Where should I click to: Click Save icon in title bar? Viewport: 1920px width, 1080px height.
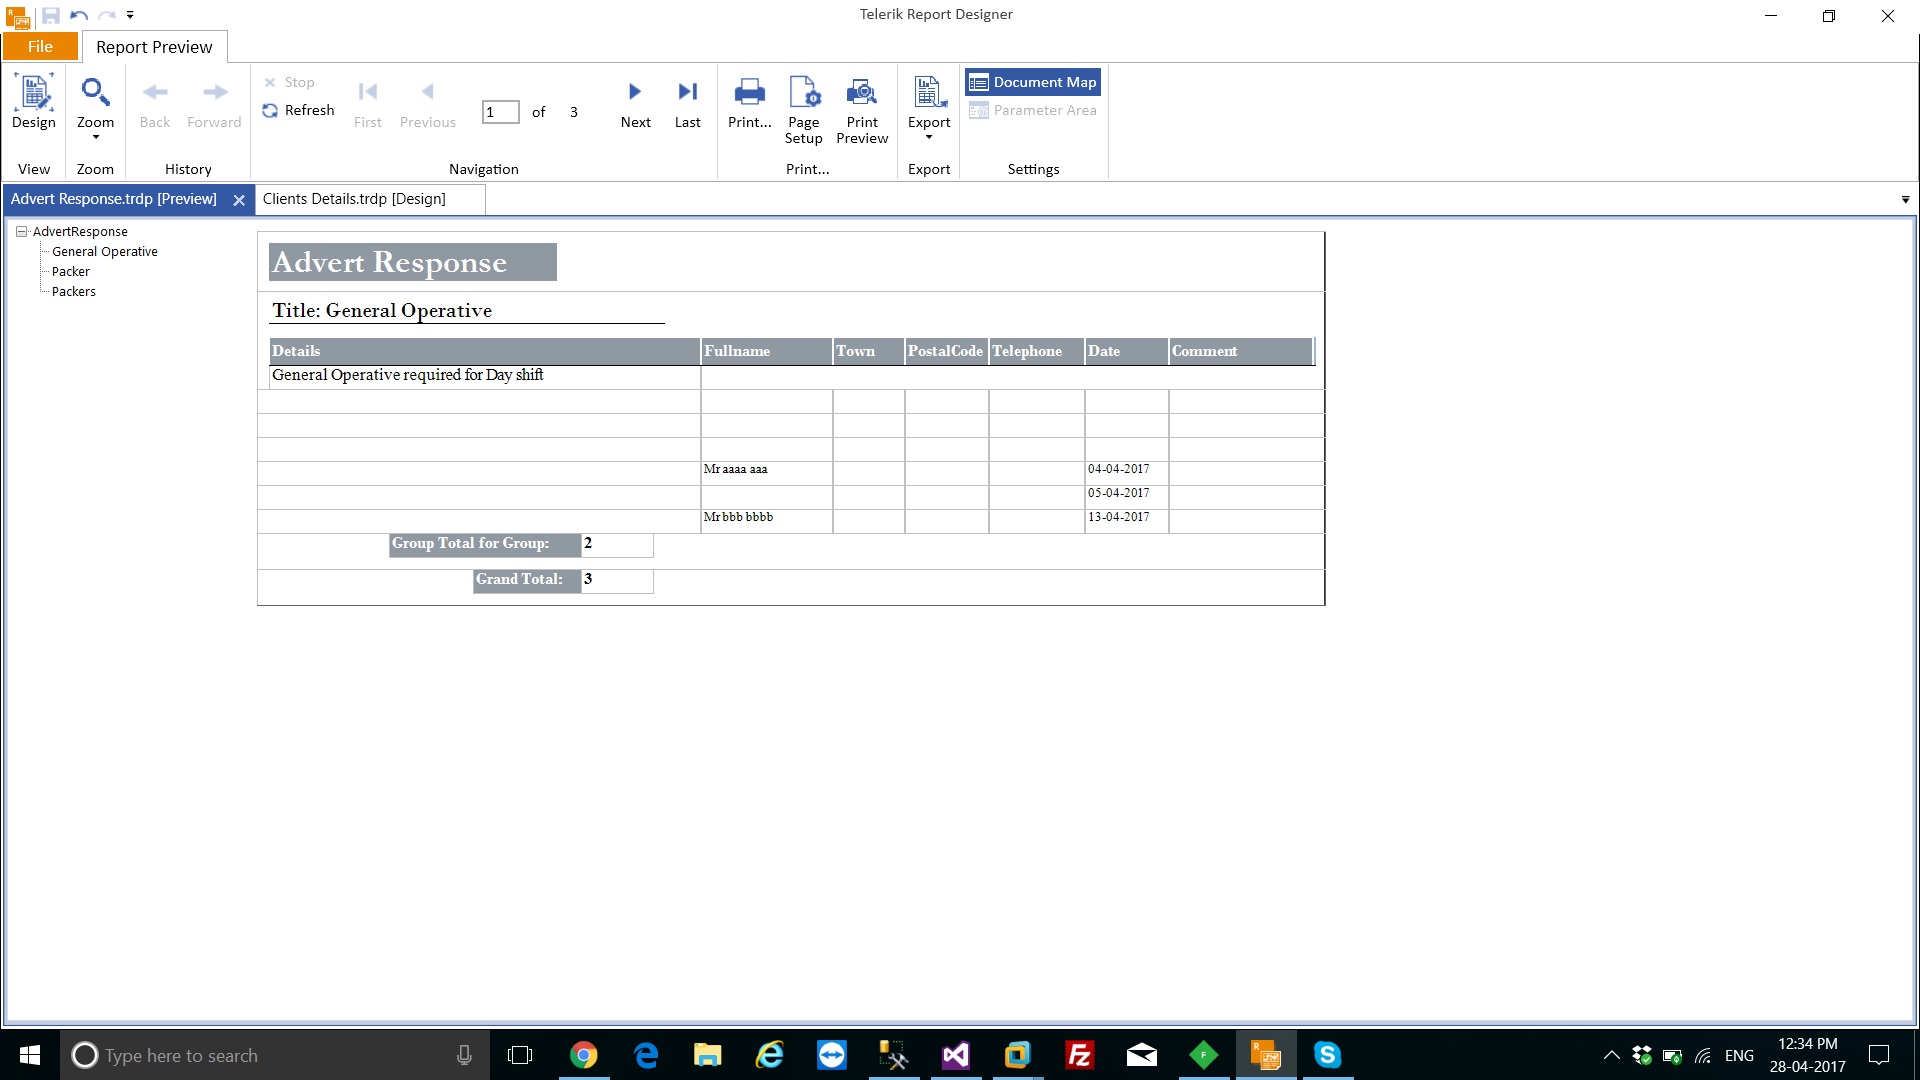pyautogui.click(x=51, y=15)
